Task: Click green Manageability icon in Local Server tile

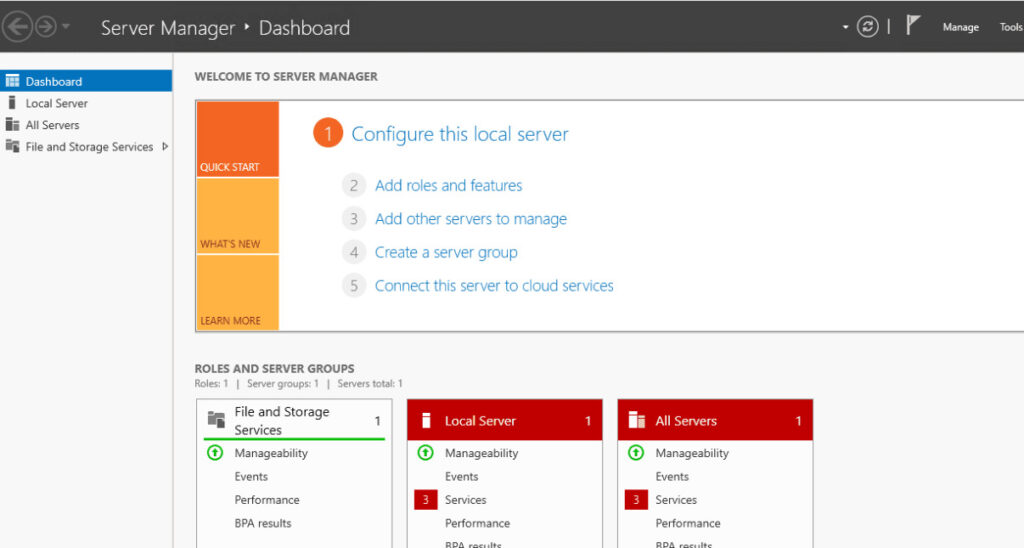Action: pyautogui.click(x=425, y=453)
